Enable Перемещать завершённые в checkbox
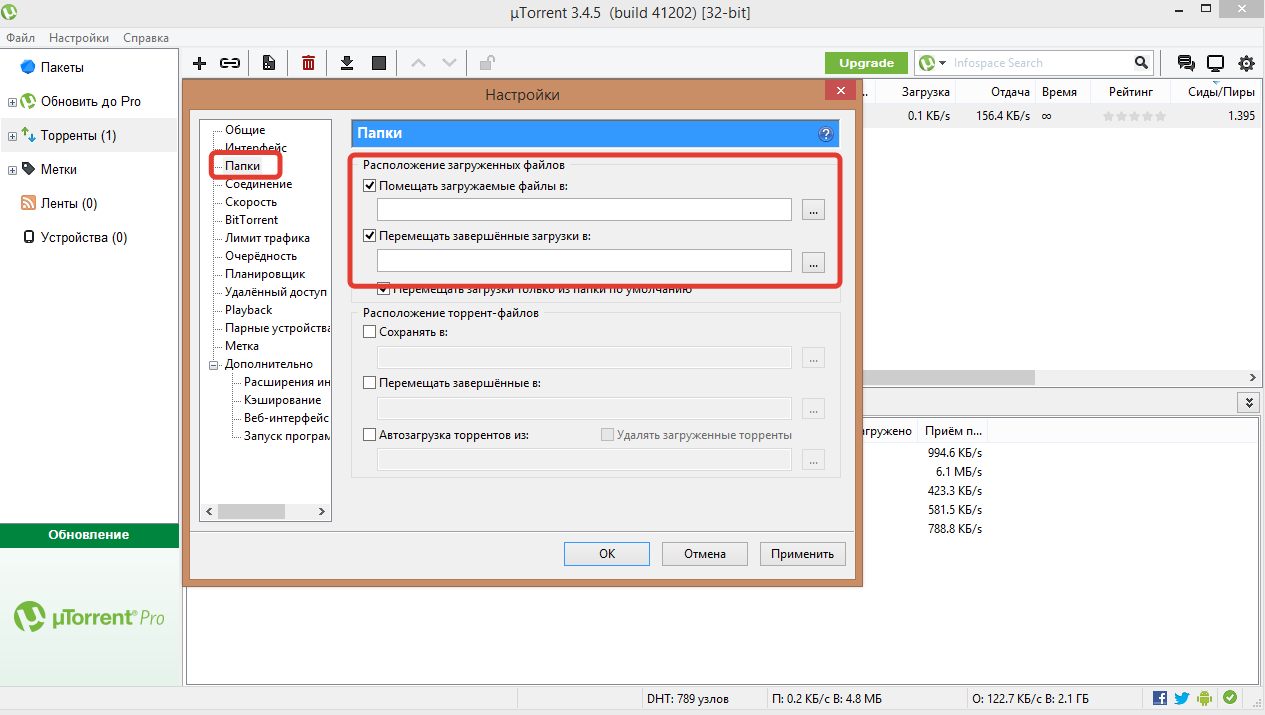This screenshot has width=1265, height=715. pos(370,382)
